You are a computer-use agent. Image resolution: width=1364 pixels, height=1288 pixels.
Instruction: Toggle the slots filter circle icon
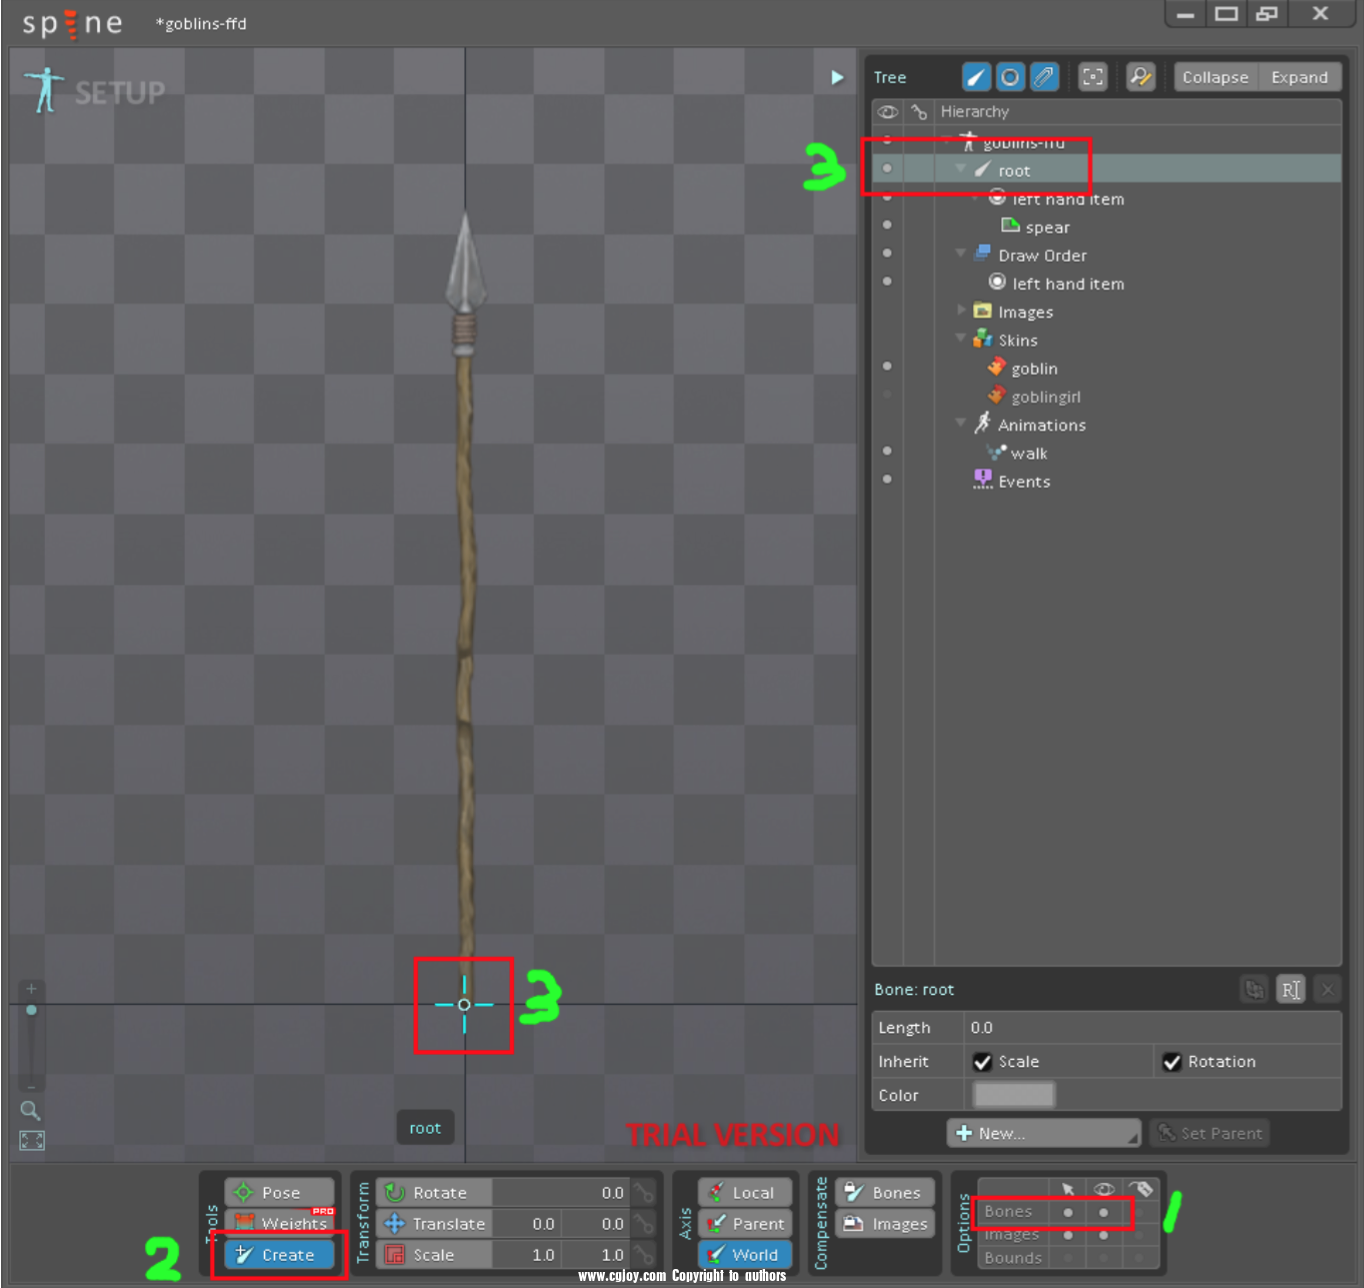pyautogui.click(x=1010, y=77)
